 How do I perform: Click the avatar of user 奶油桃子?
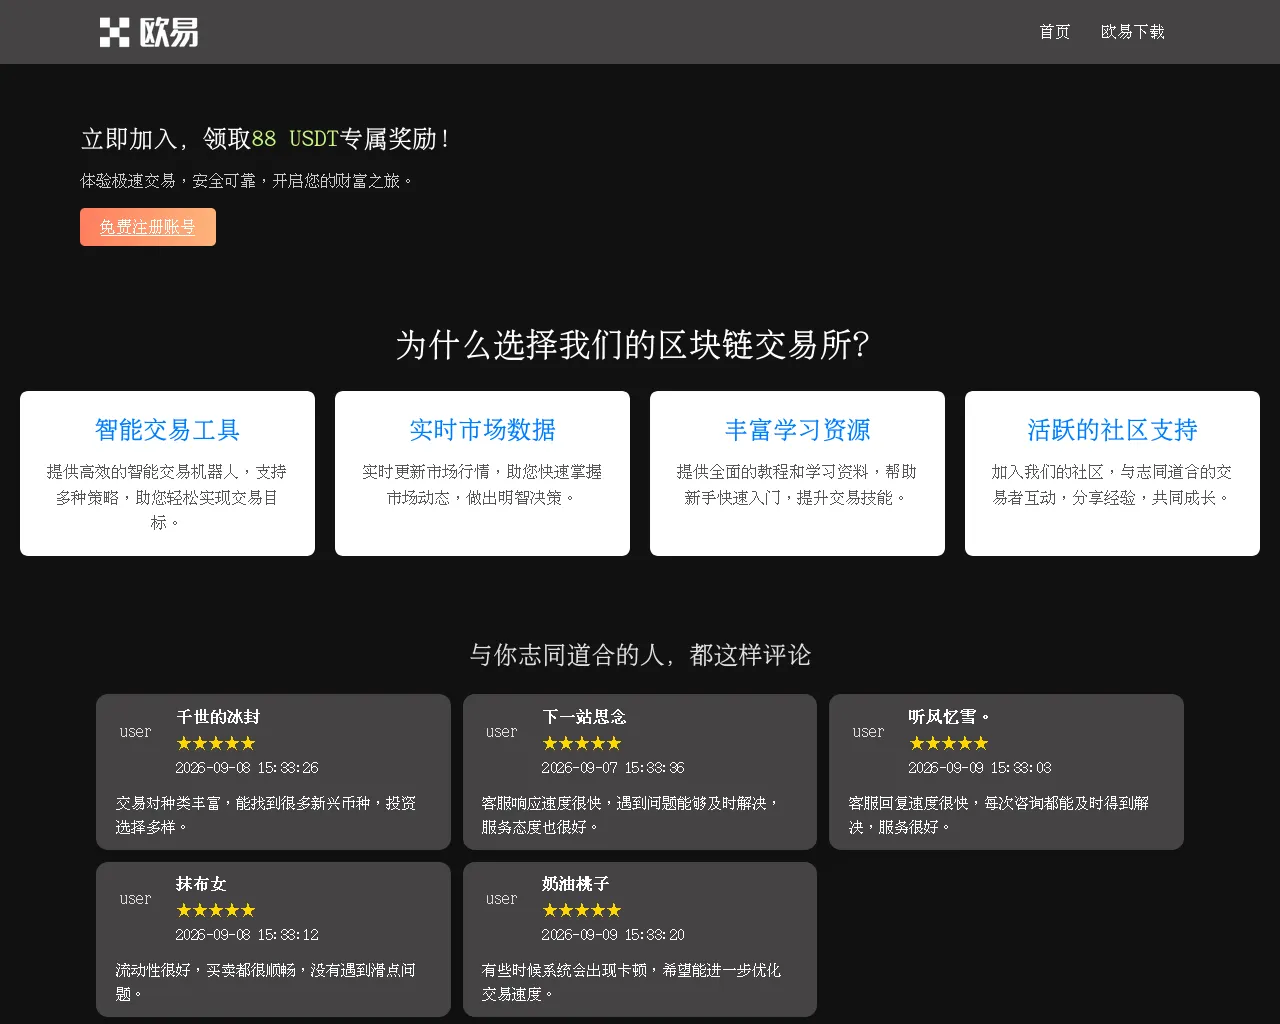[501, 899]
